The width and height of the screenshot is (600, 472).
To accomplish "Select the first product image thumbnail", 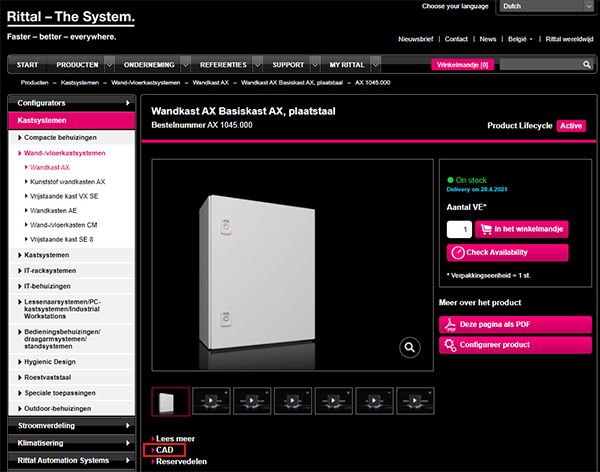I will click(x=170, y=401).
